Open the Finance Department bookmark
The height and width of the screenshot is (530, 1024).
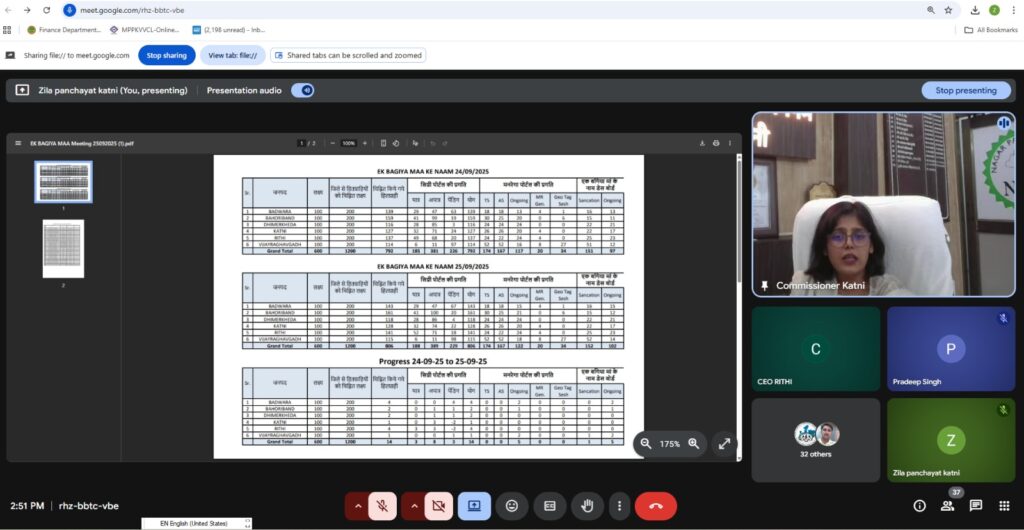(x=63, y=30)
